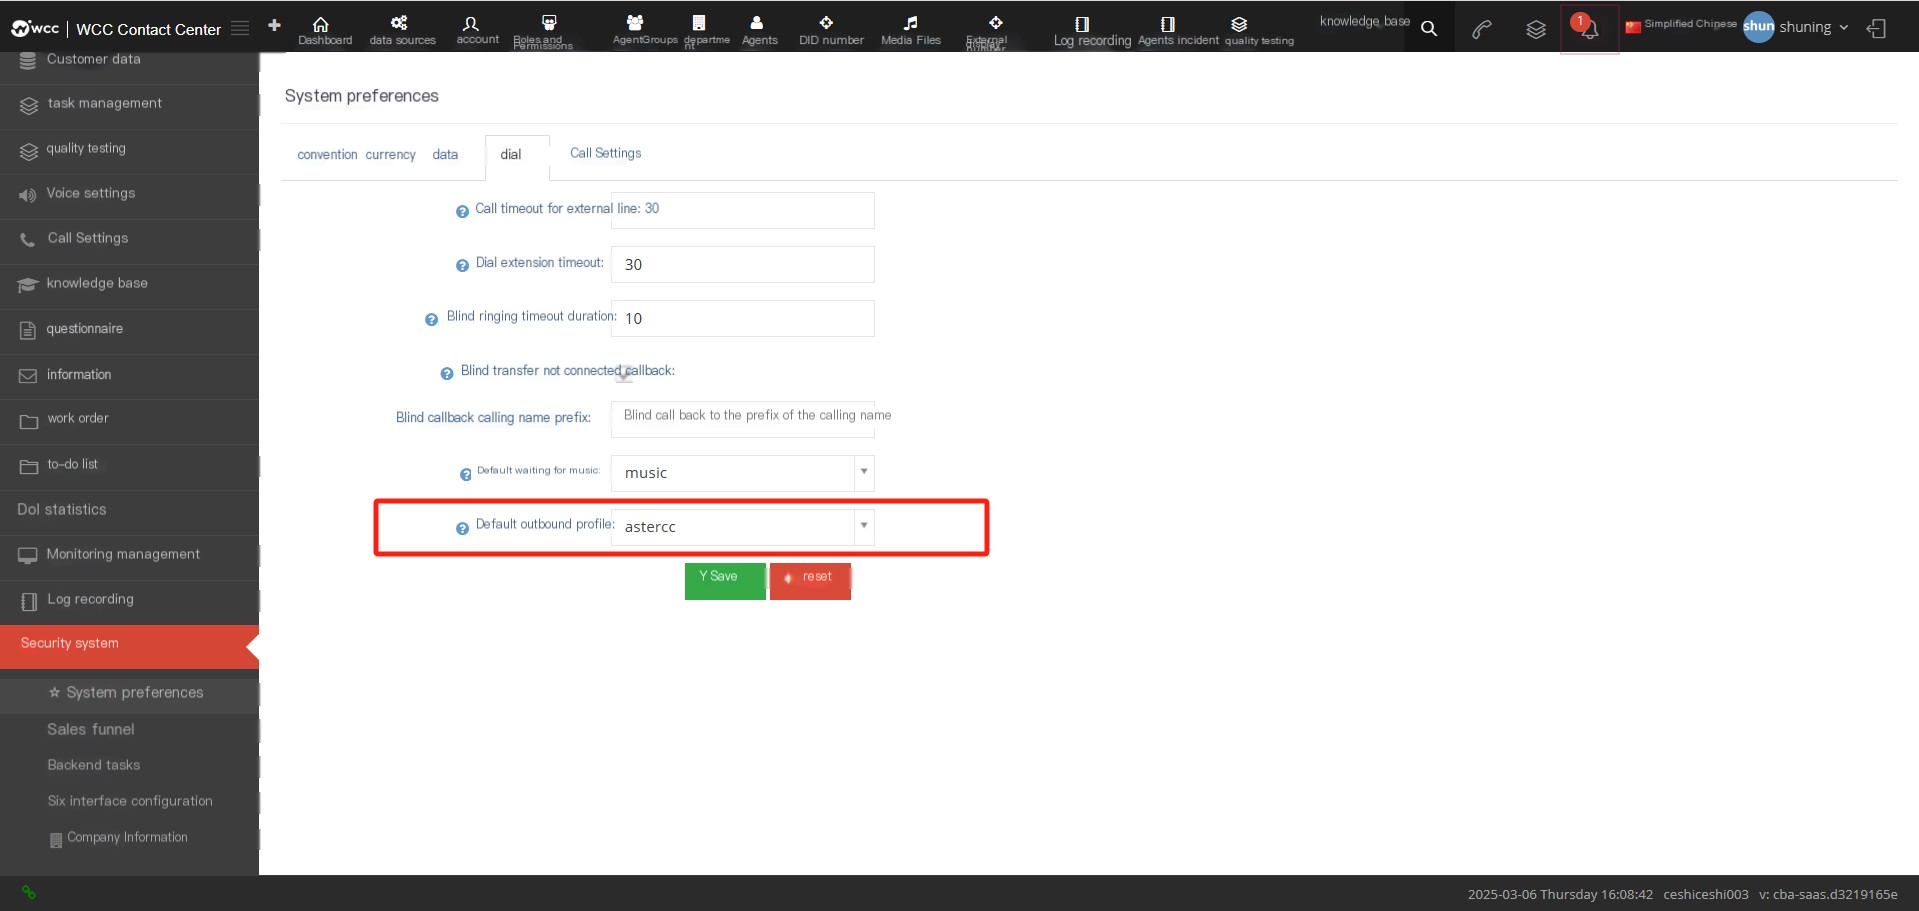Open the department navigation icon

699,23
